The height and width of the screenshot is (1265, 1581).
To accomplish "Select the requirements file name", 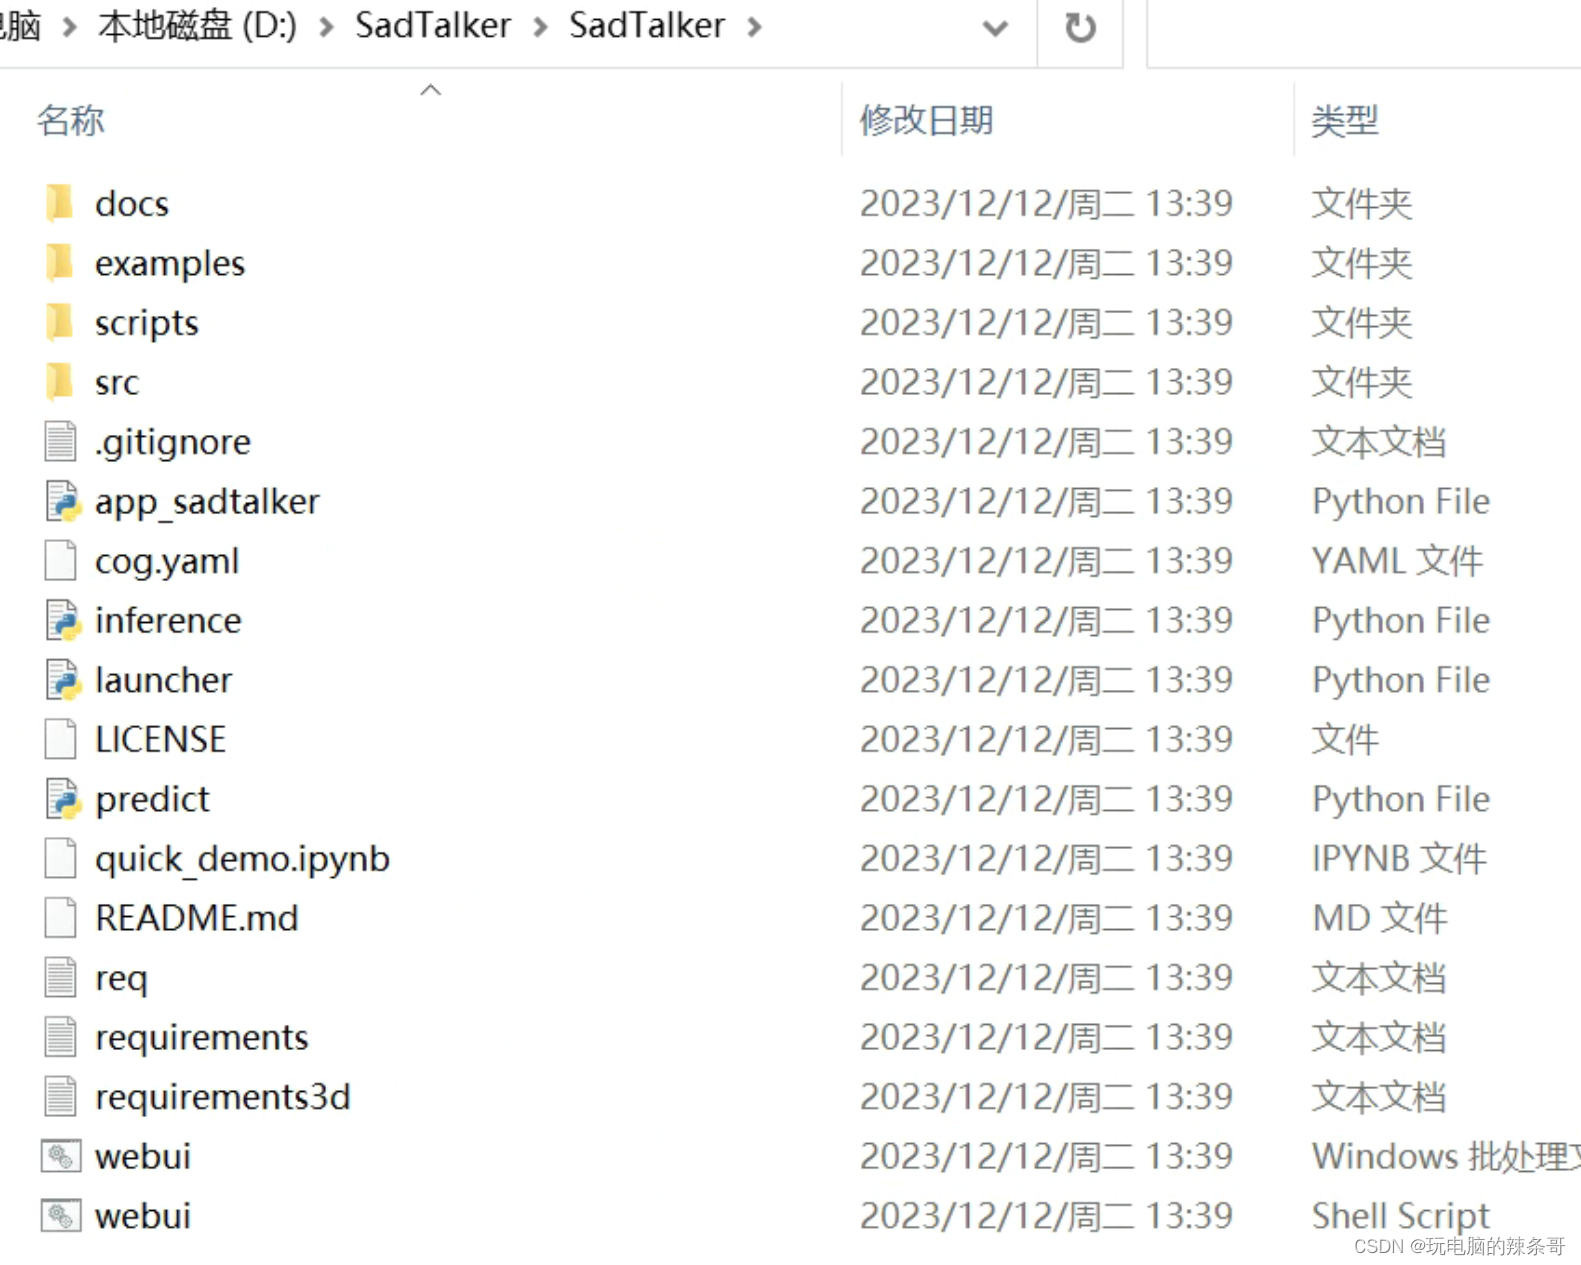I will (201, 1038).
